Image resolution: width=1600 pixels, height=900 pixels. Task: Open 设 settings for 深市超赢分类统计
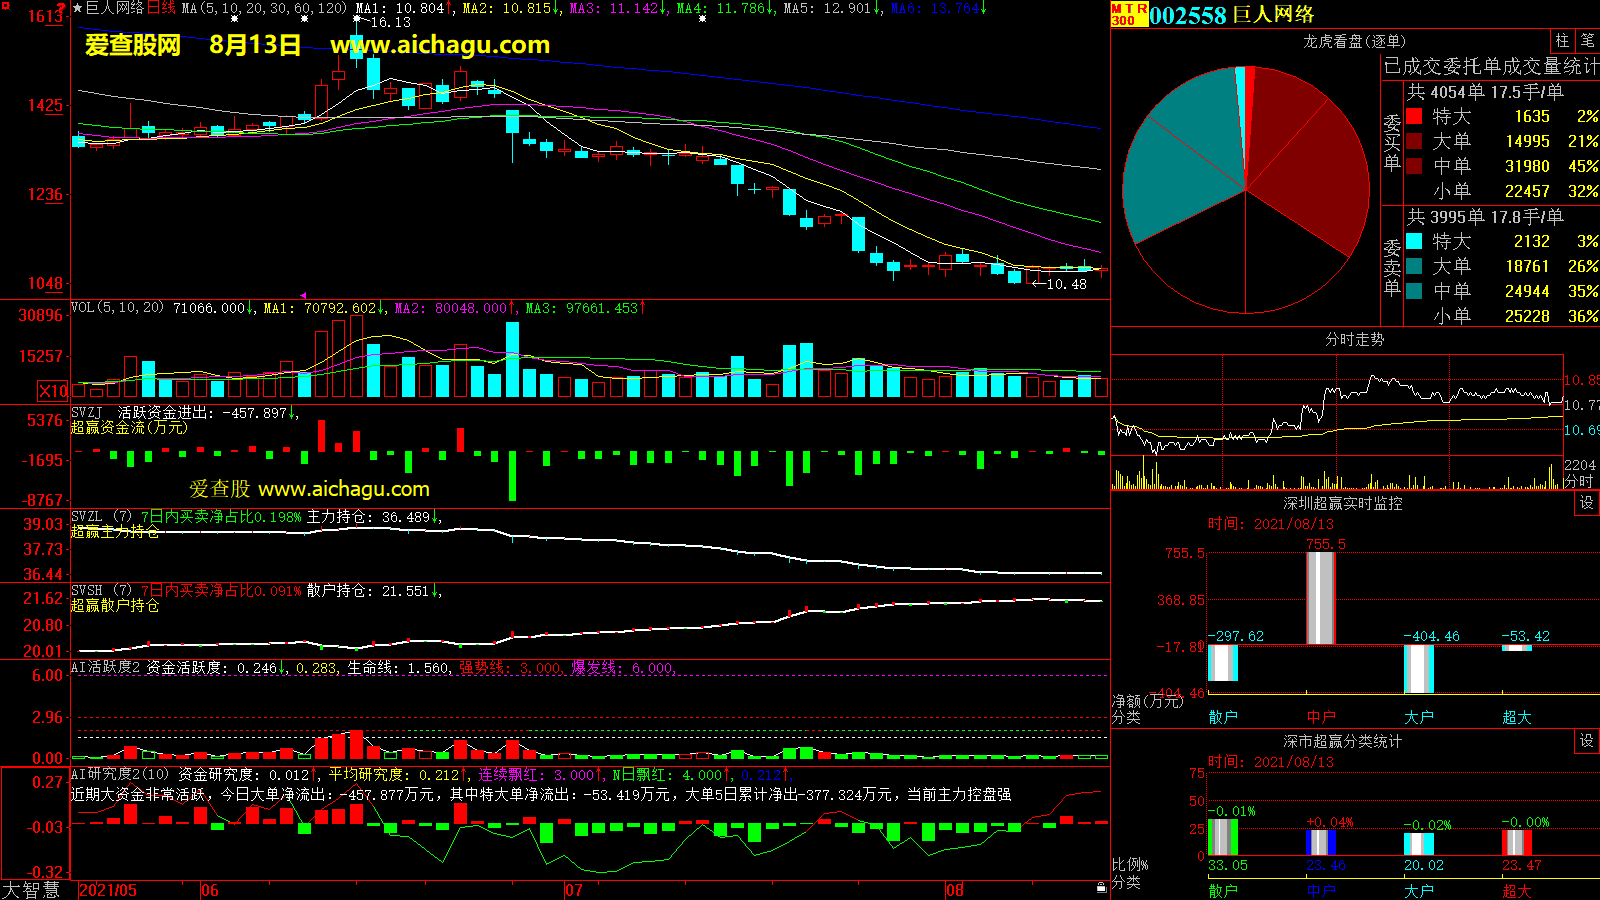(1587, 741)
